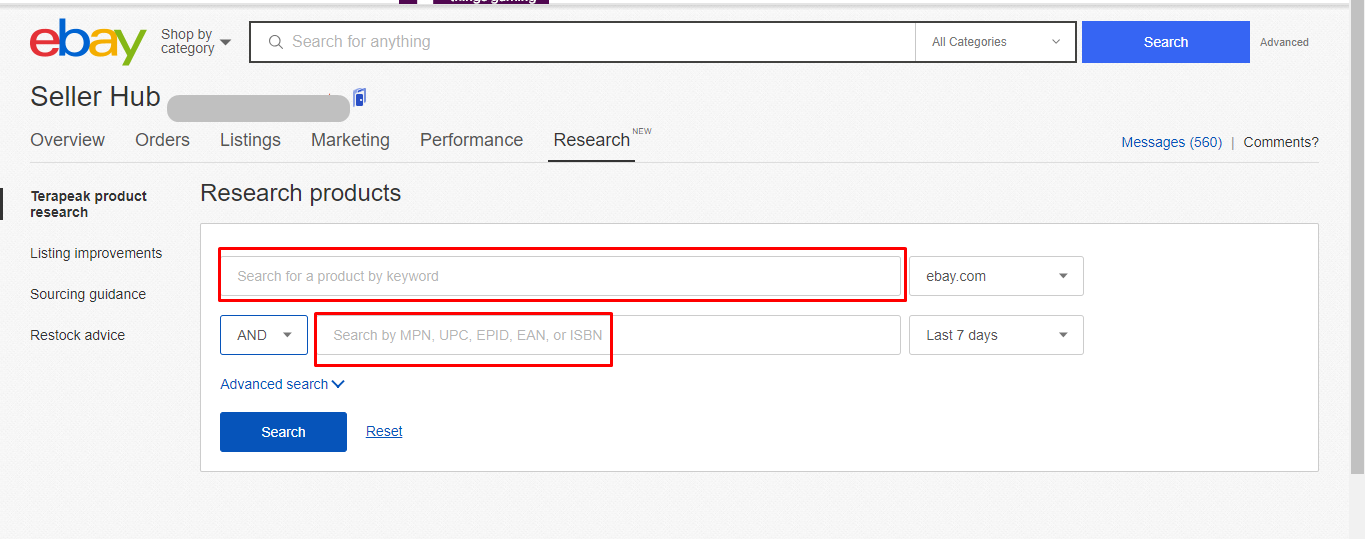Viewport: 1365px width, 539px height.
Task: Open Restock advice in sidebar
Action: (77, 335)
